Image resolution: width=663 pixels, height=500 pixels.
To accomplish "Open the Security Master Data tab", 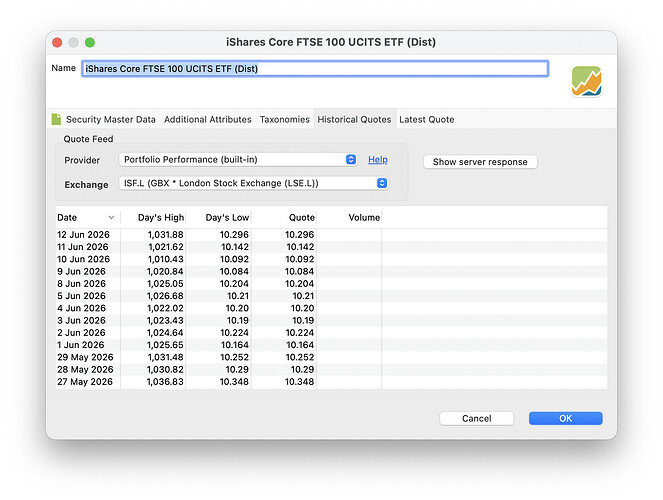I will 111,120.
